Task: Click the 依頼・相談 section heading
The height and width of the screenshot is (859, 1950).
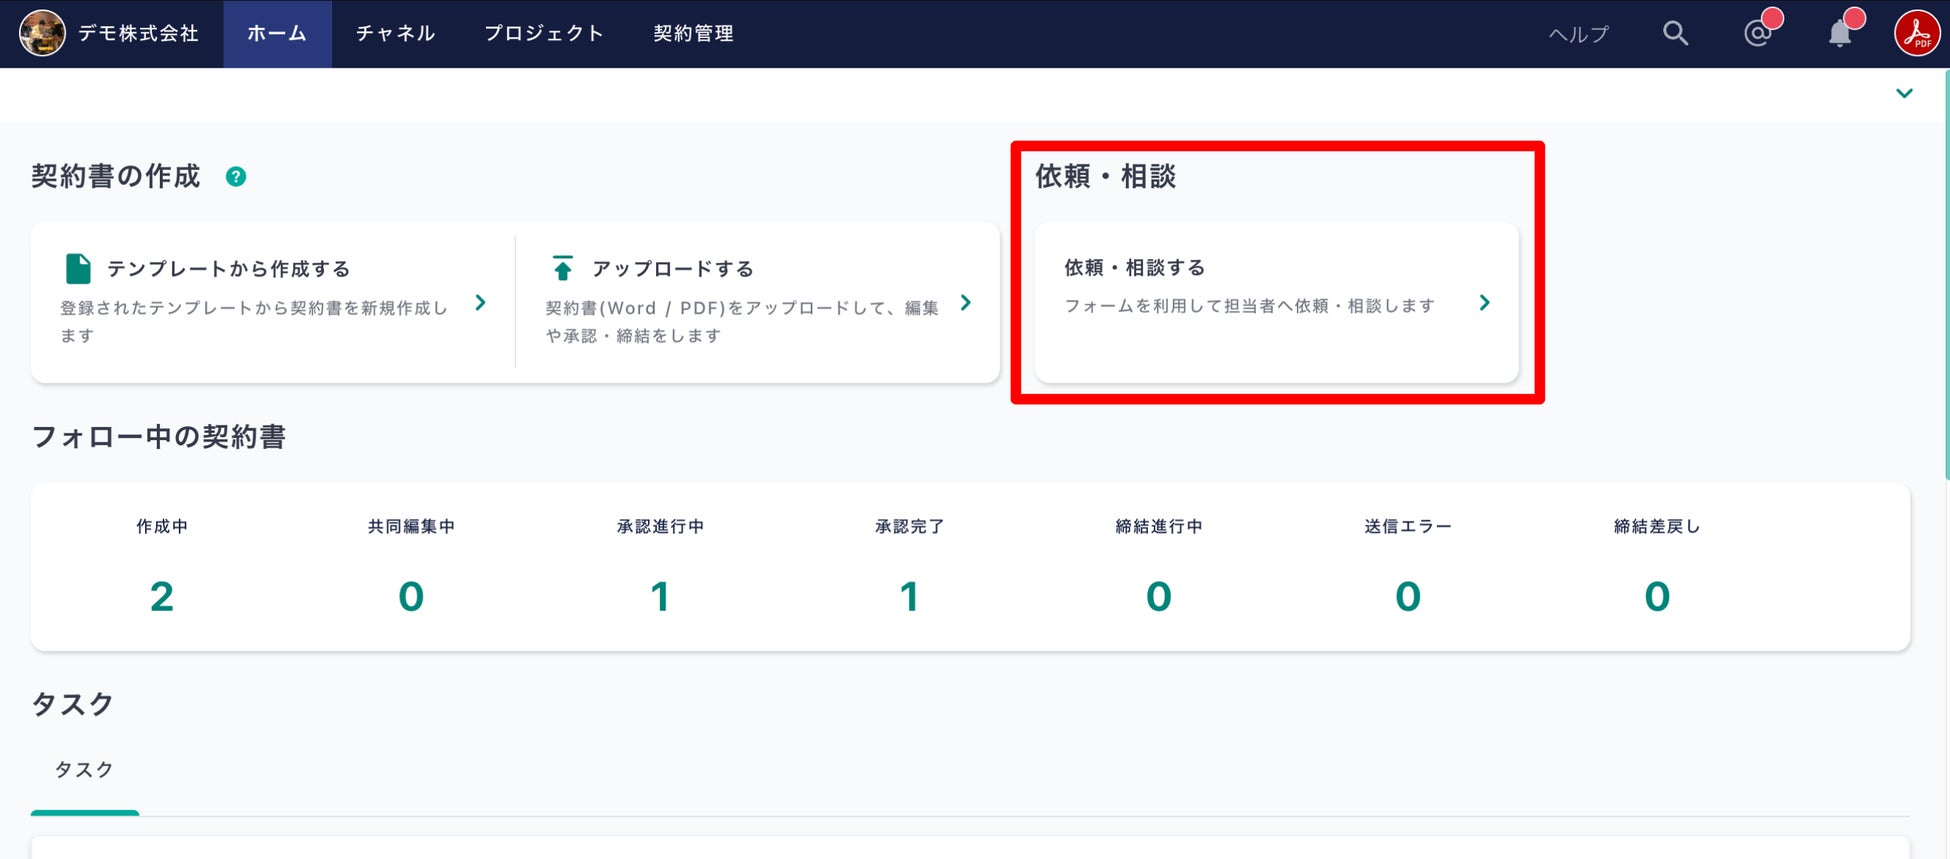Action: coord(1106,177)
